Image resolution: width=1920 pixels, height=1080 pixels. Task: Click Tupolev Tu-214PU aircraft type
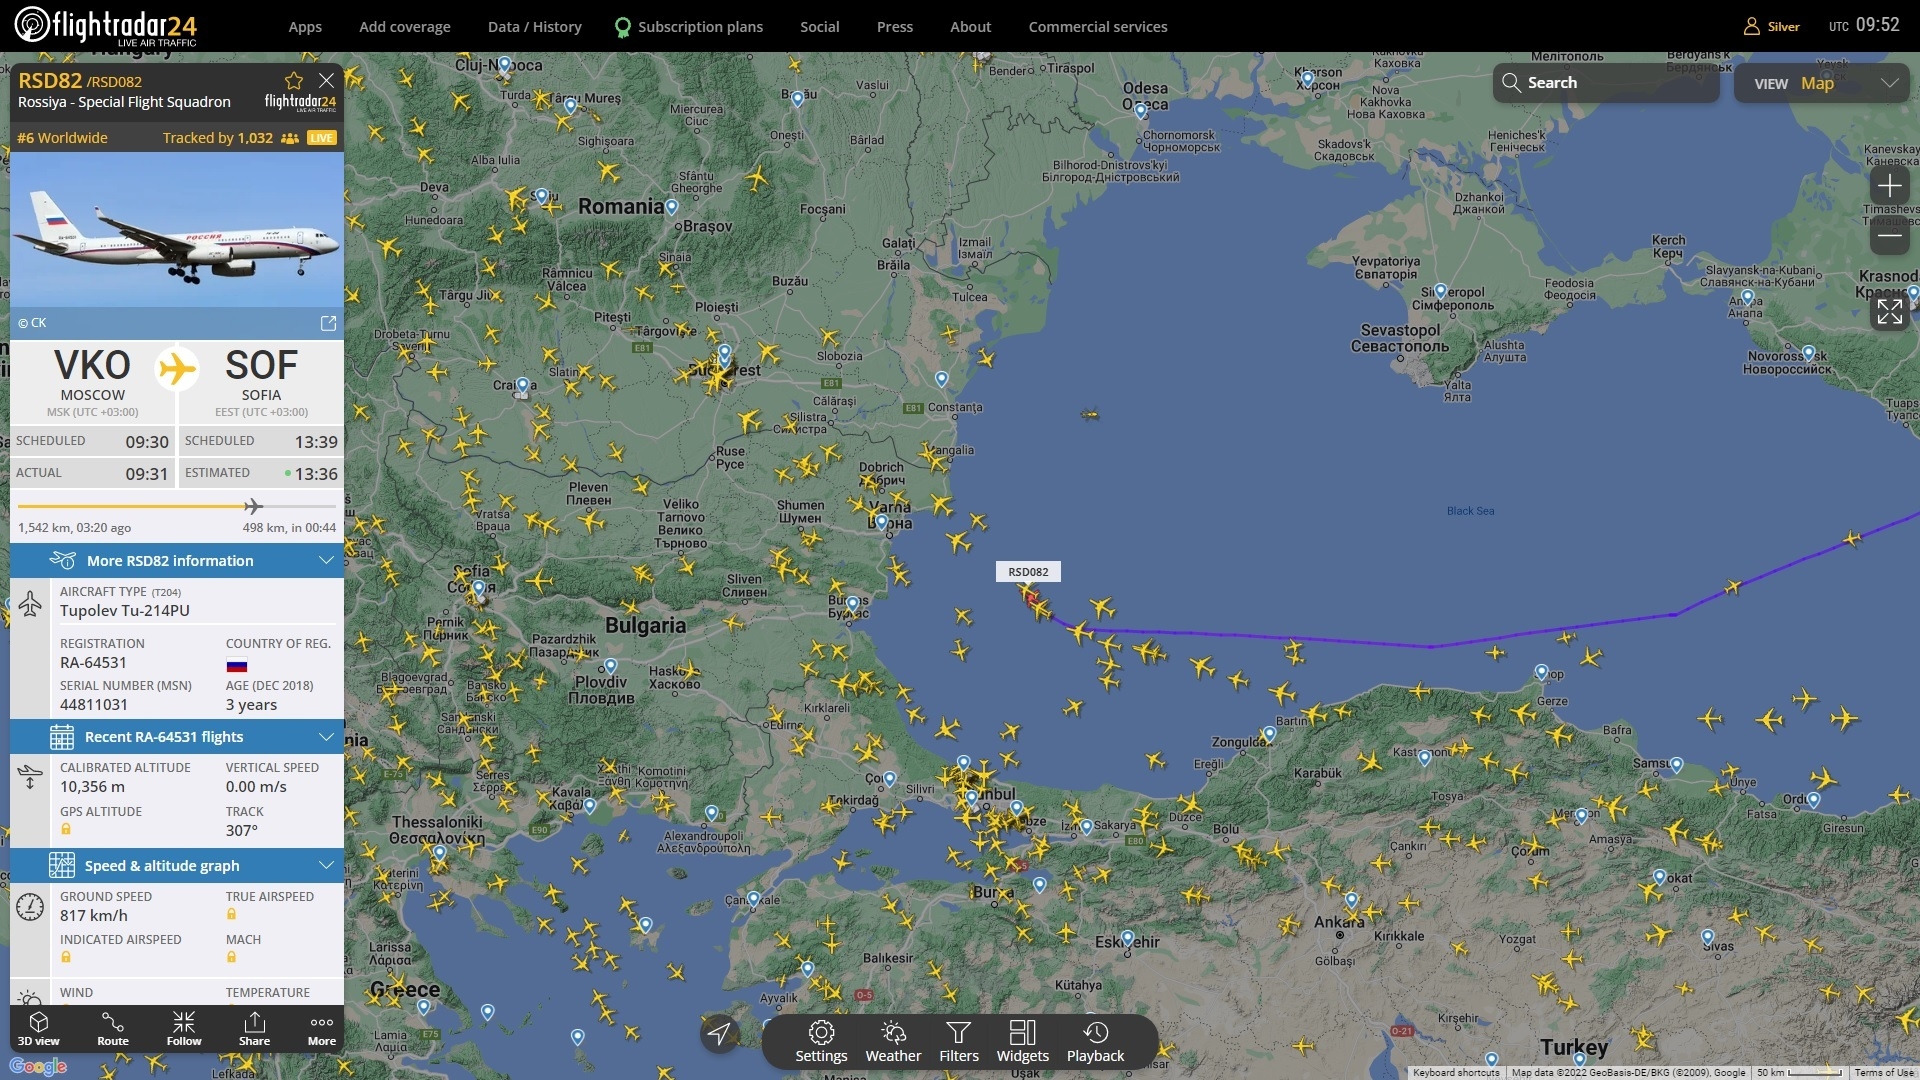pos(125,610)
